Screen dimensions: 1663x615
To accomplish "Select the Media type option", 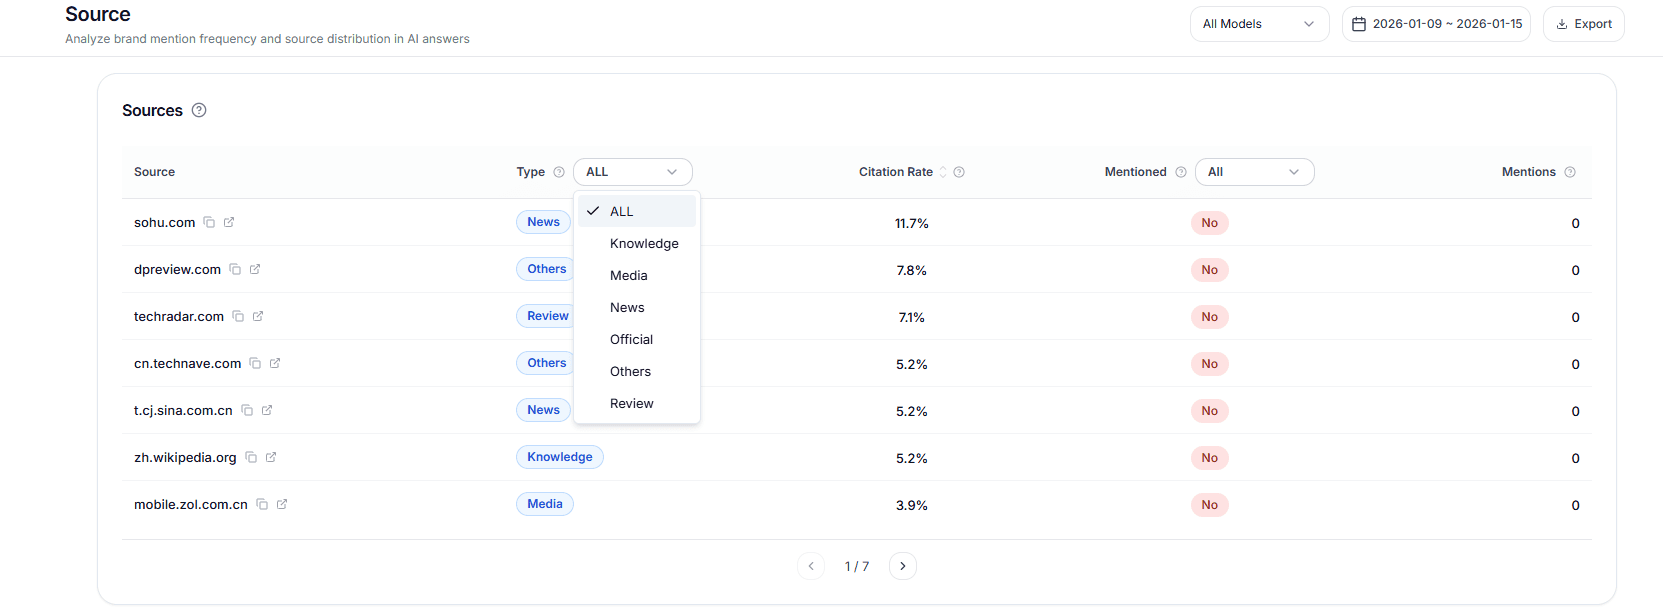I will pos(628,275).
